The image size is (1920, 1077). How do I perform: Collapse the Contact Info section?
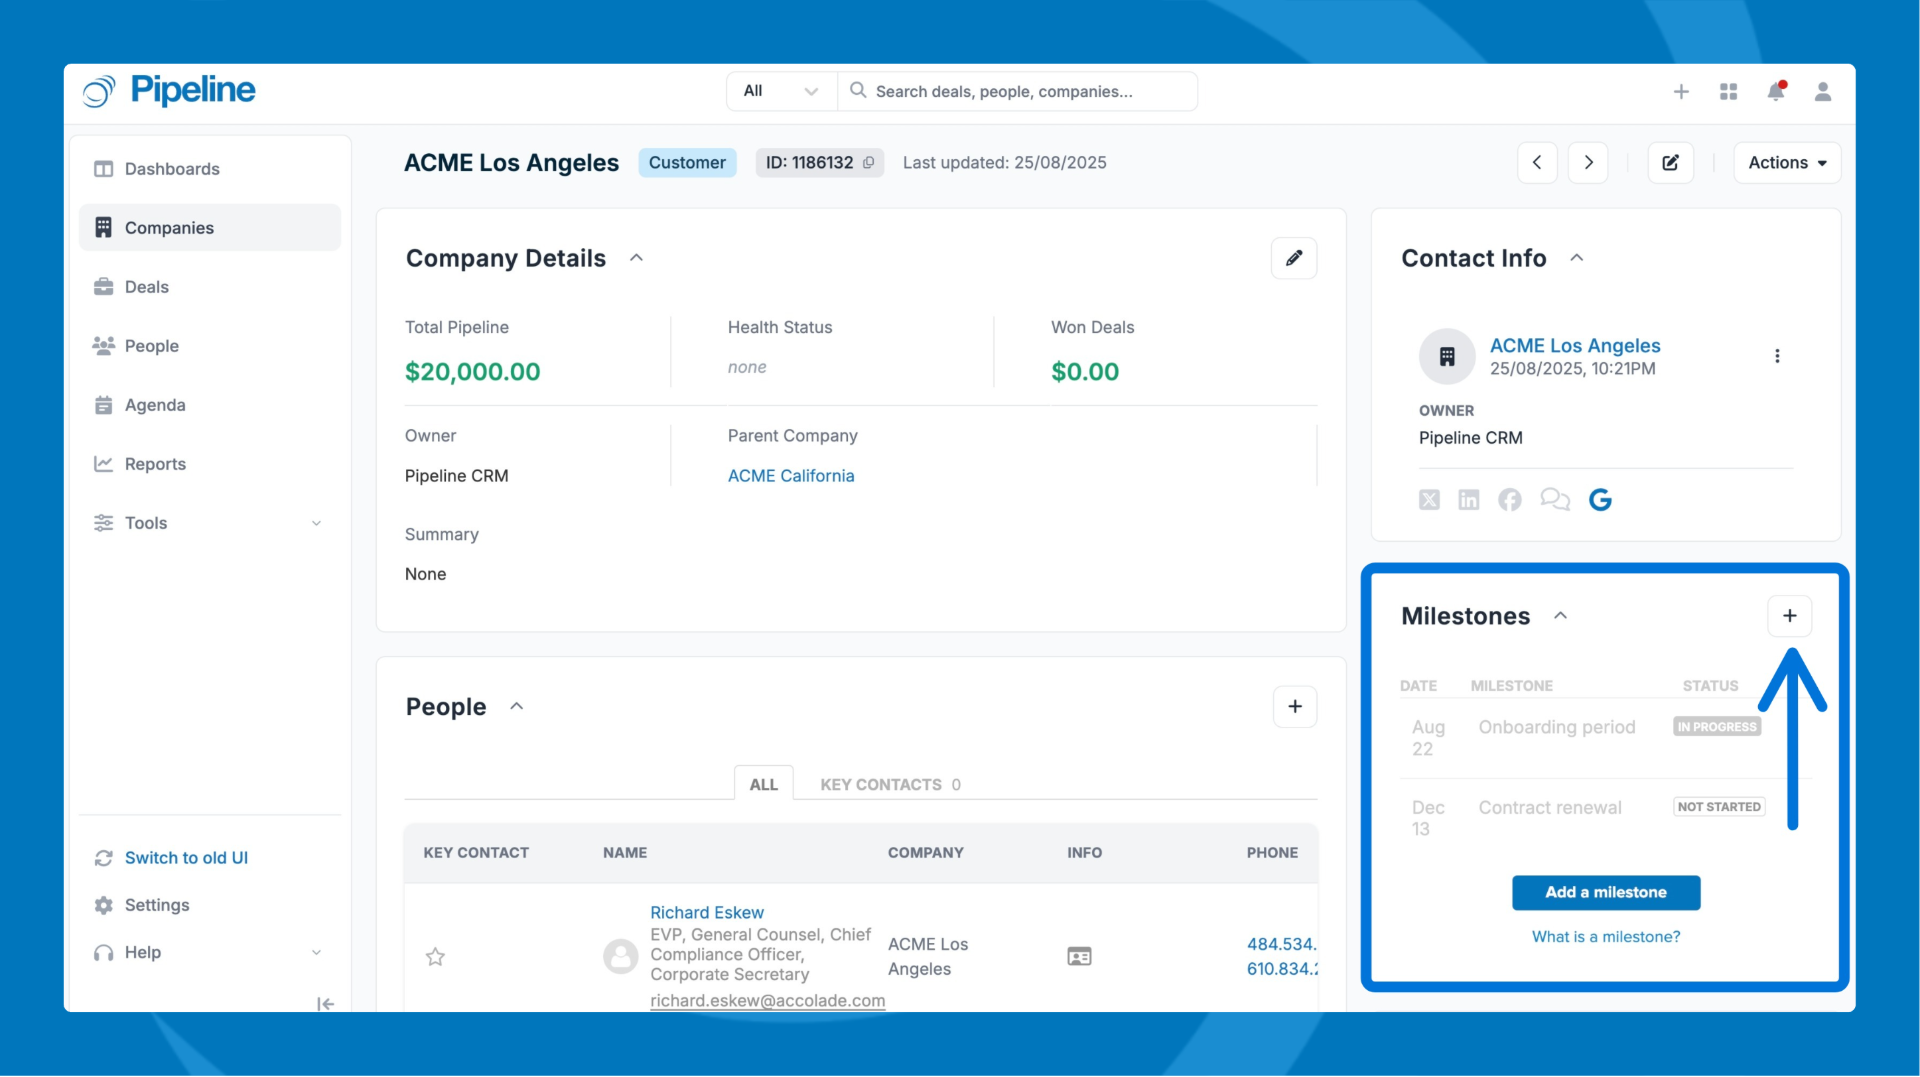coord(1577,258)
